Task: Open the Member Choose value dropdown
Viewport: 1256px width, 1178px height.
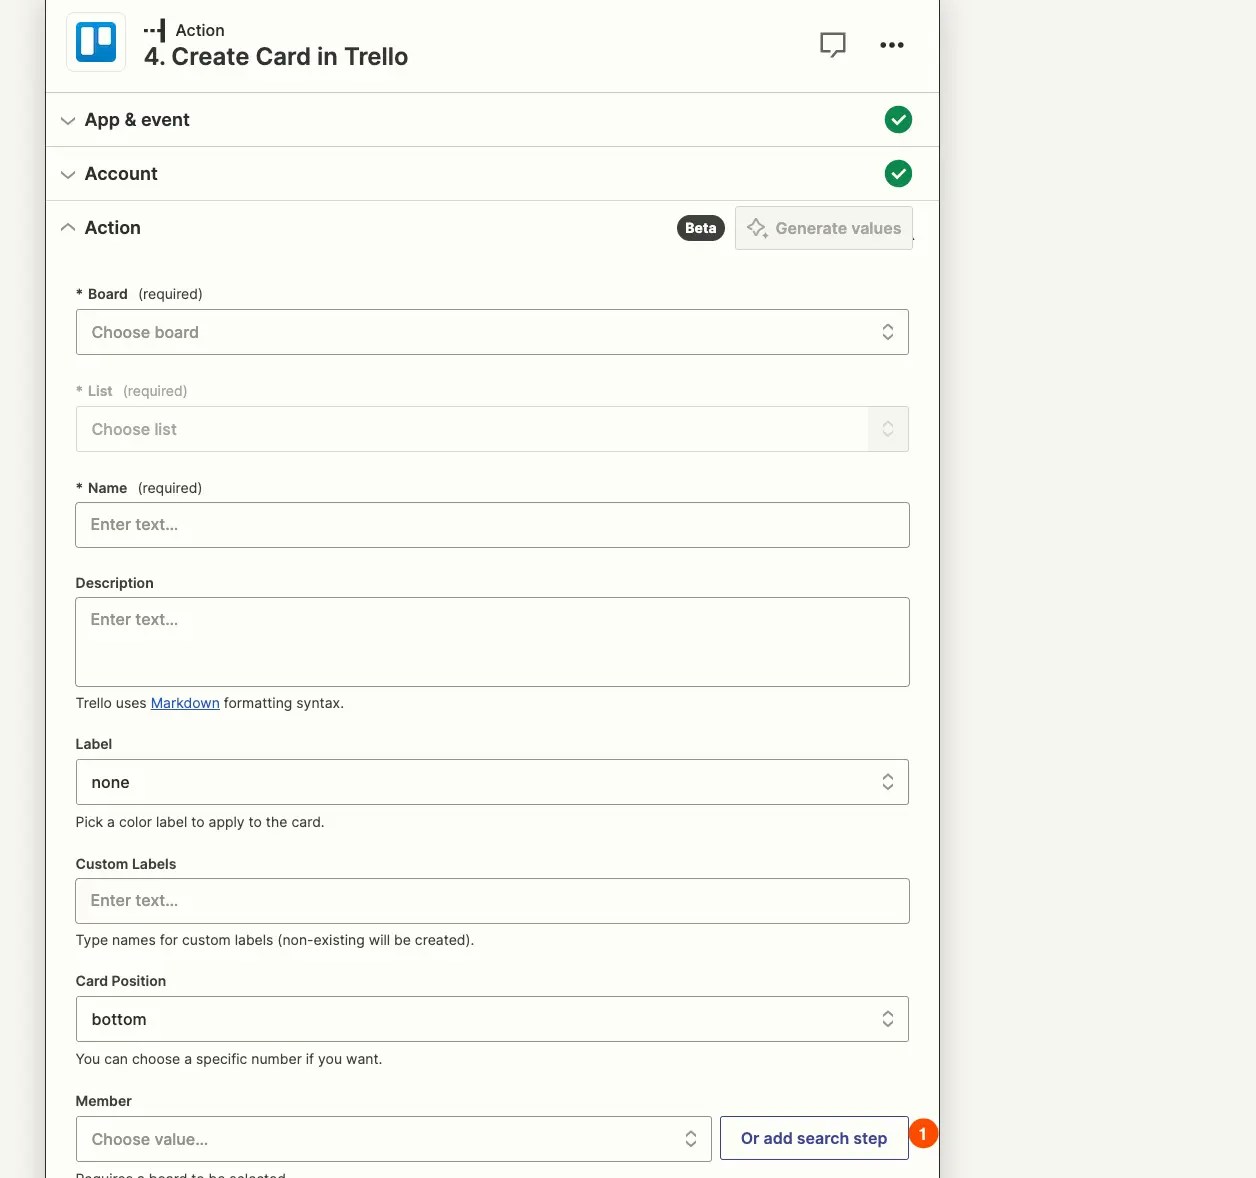Action: tap(393, 1139)
